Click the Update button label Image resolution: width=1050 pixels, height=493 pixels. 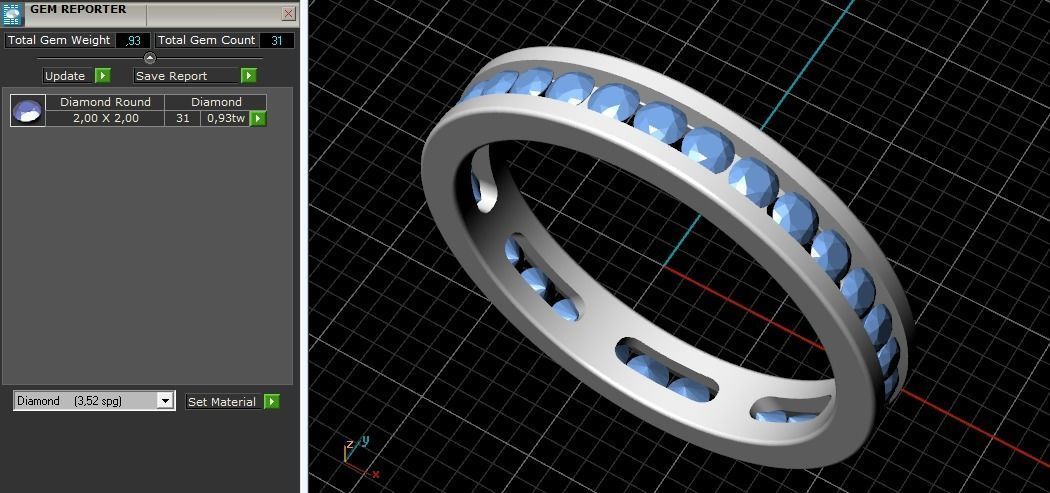tap(65, 76)
